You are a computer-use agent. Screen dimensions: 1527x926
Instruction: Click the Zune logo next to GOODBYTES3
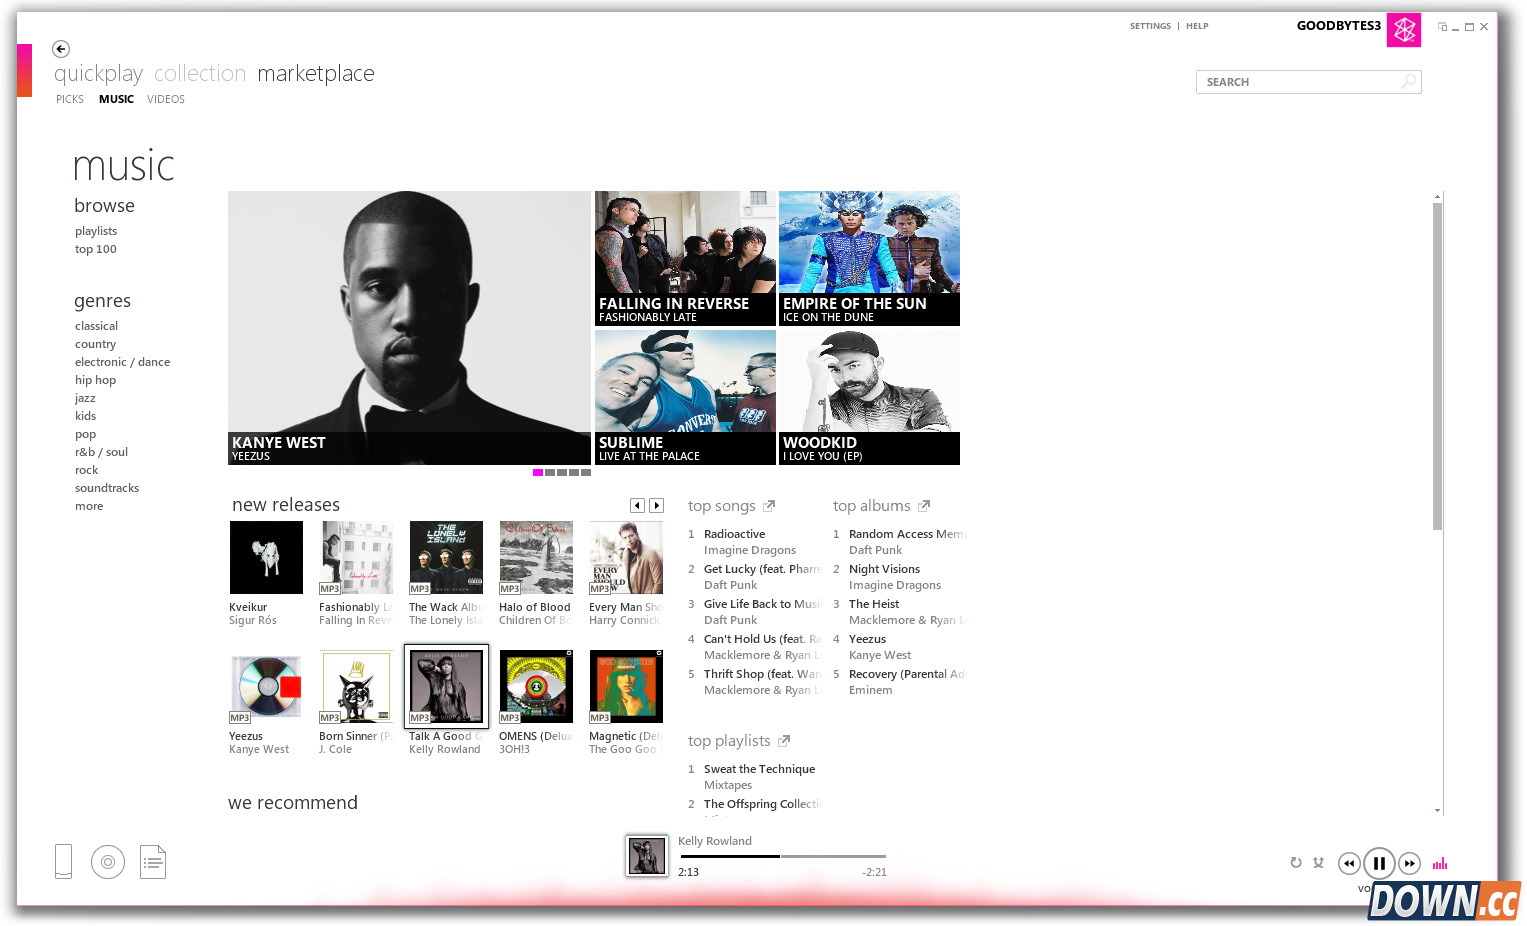coord(1404,30)
